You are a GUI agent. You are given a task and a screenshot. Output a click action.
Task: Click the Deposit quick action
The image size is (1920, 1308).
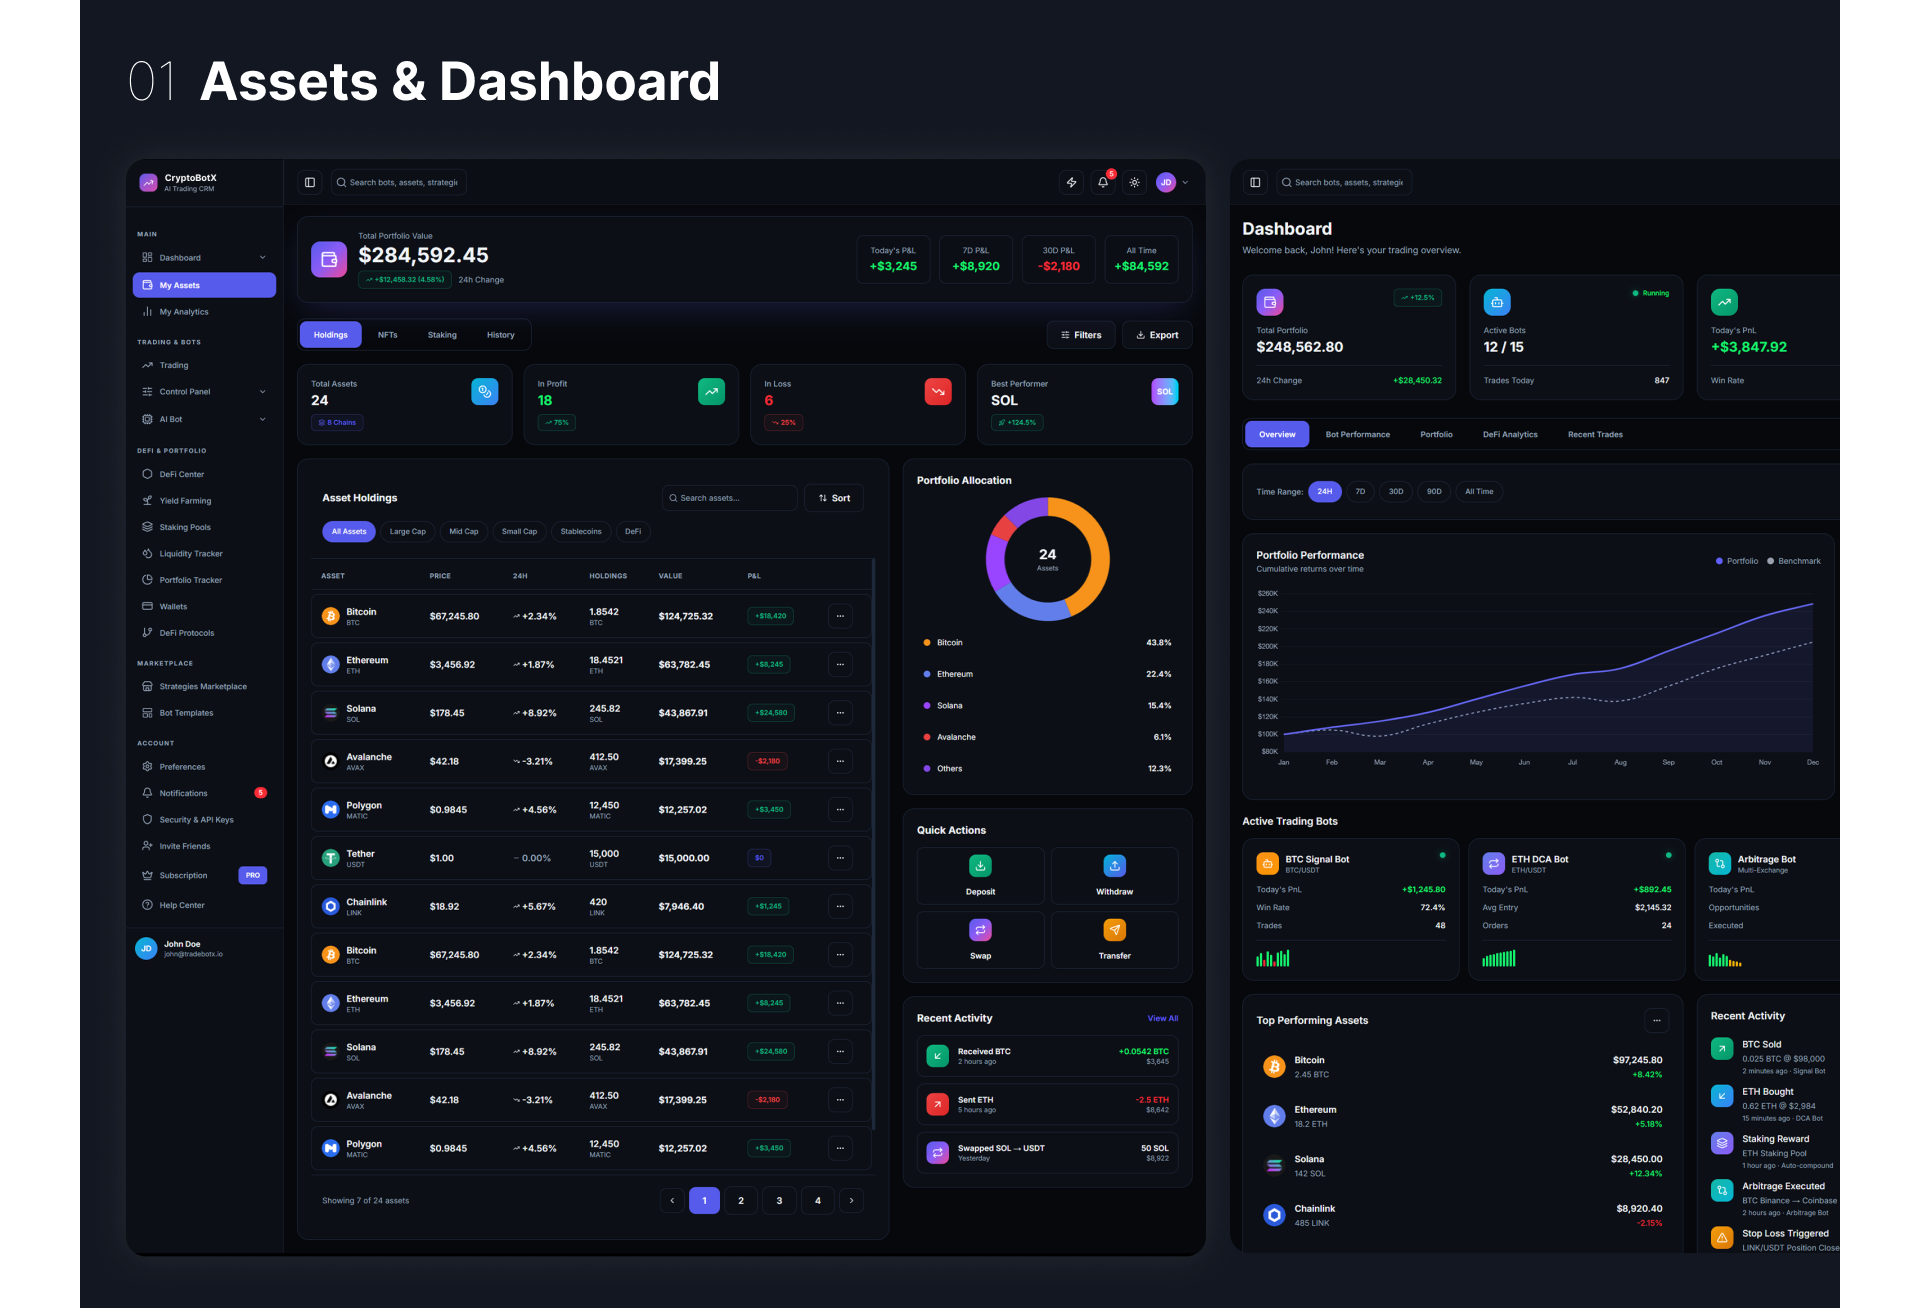click(x=981, y=876)
